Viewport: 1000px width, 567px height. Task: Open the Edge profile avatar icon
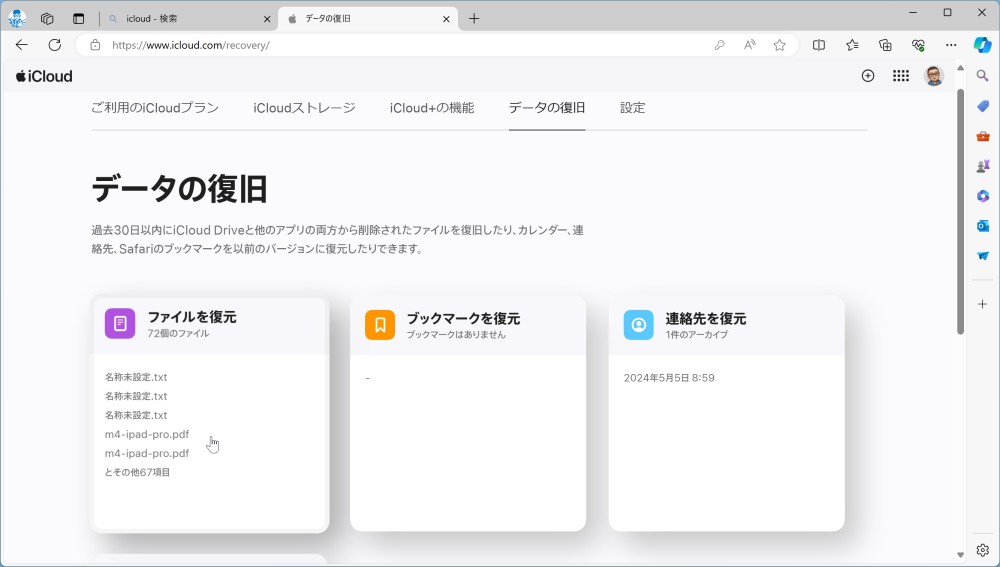17,18
